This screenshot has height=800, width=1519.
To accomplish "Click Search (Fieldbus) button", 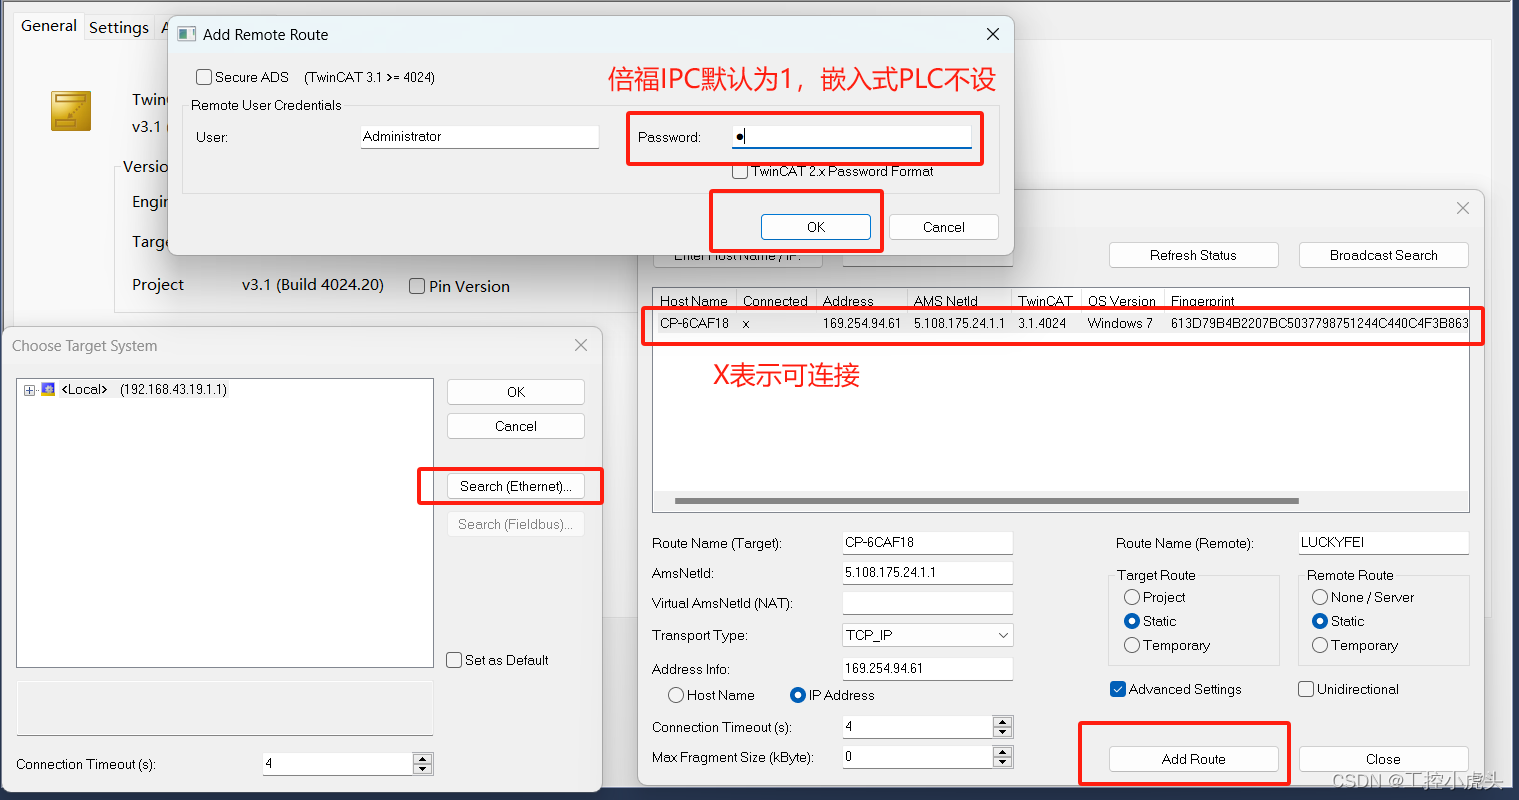I will pyautogui.click(x=516, y=524).
